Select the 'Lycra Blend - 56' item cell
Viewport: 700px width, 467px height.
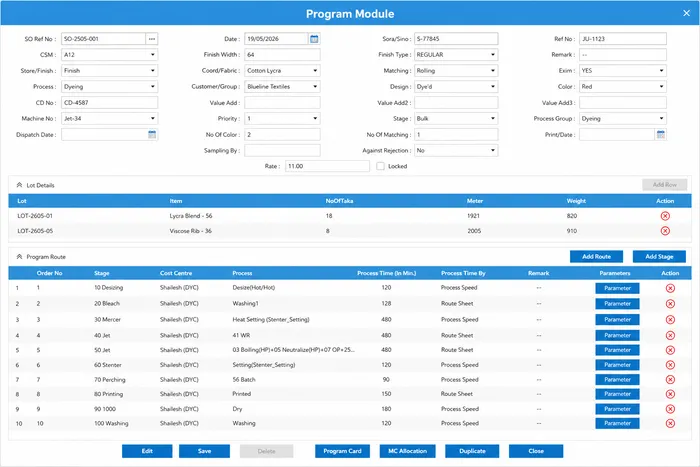(191, 216)
